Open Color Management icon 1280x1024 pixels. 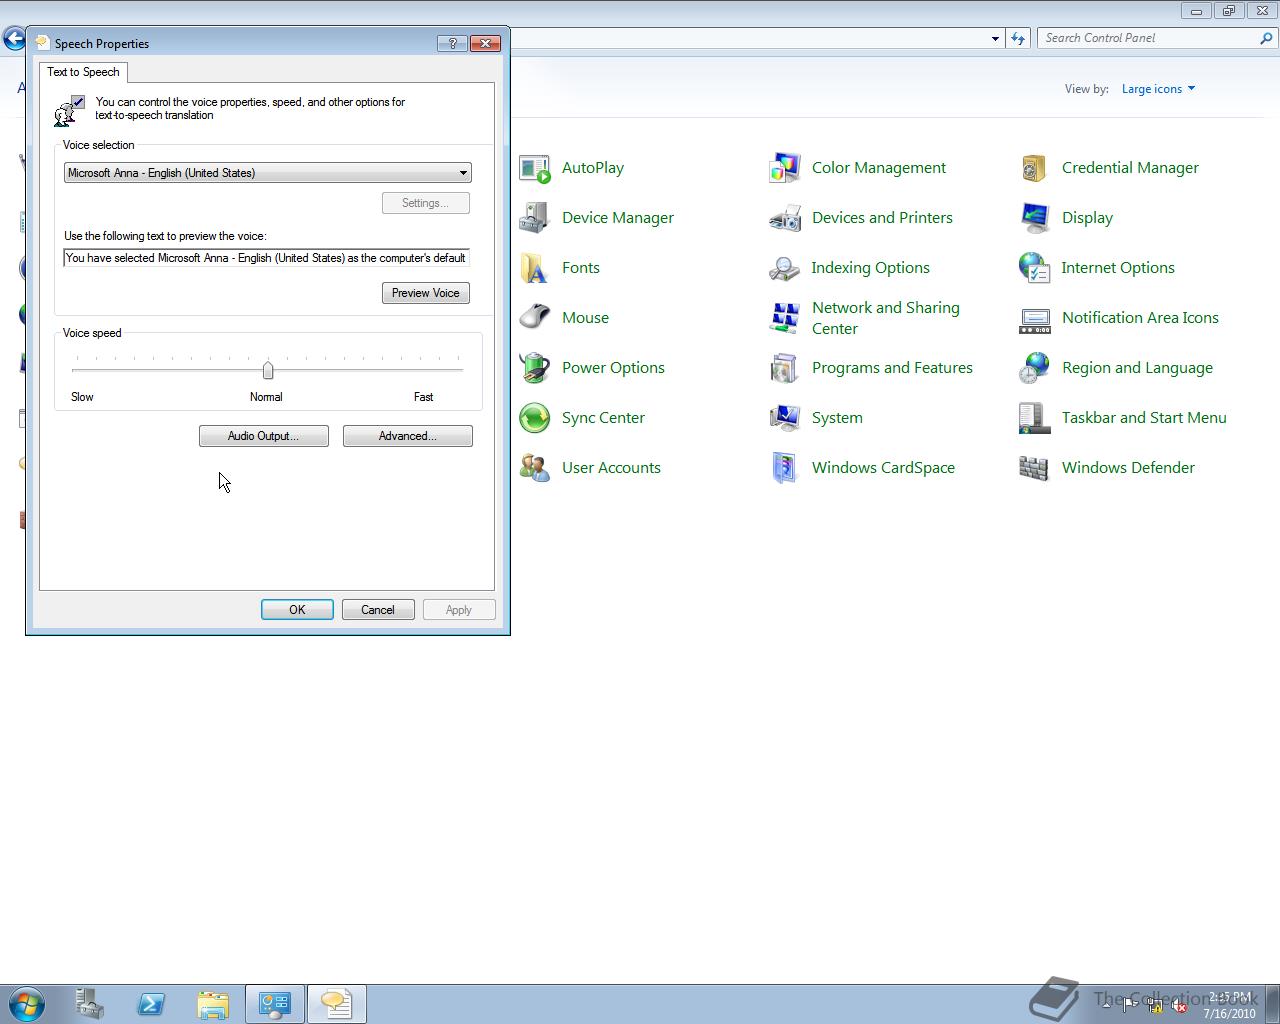[x=785, y=168]
